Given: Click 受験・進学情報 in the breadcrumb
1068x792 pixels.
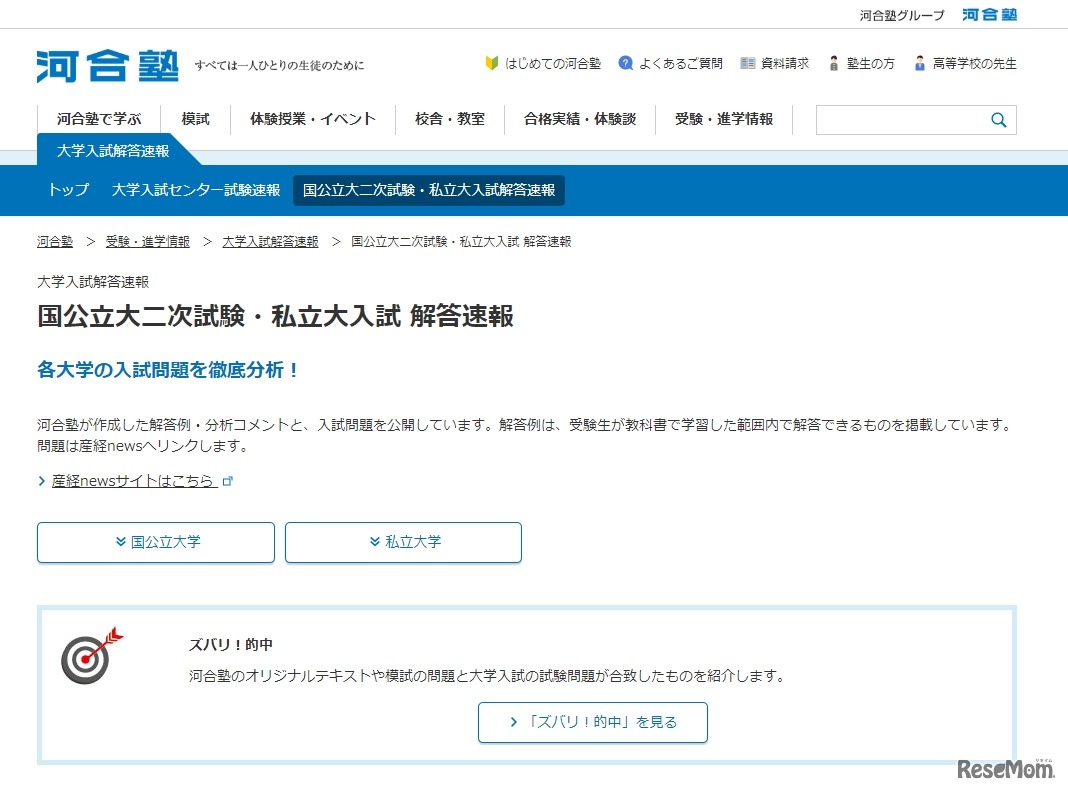Looking at the screenshot, I should [147, 242].
